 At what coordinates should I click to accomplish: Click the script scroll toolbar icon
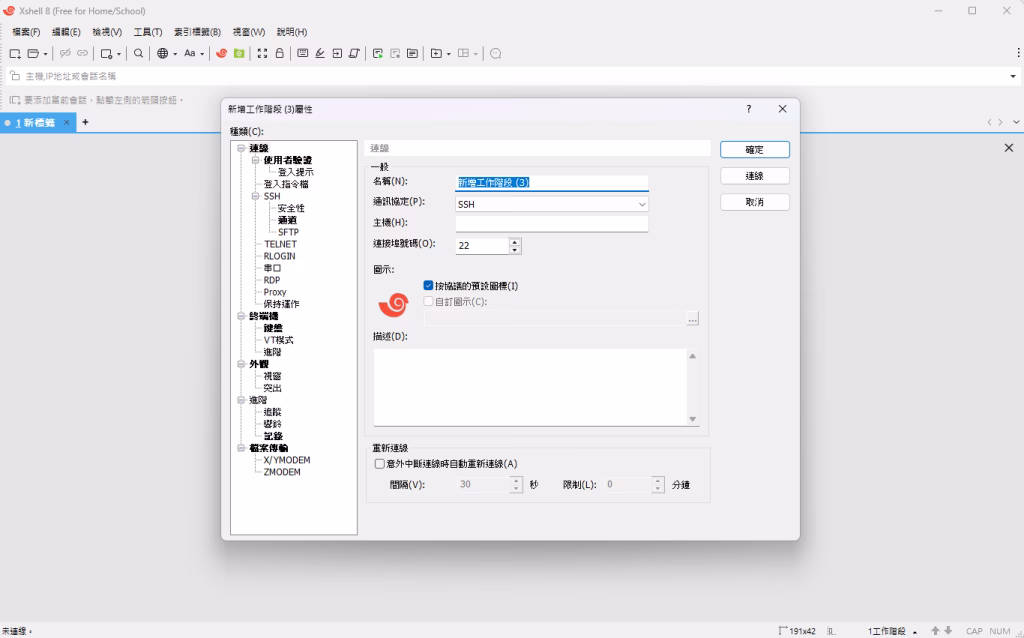click(x=354, y=54)
